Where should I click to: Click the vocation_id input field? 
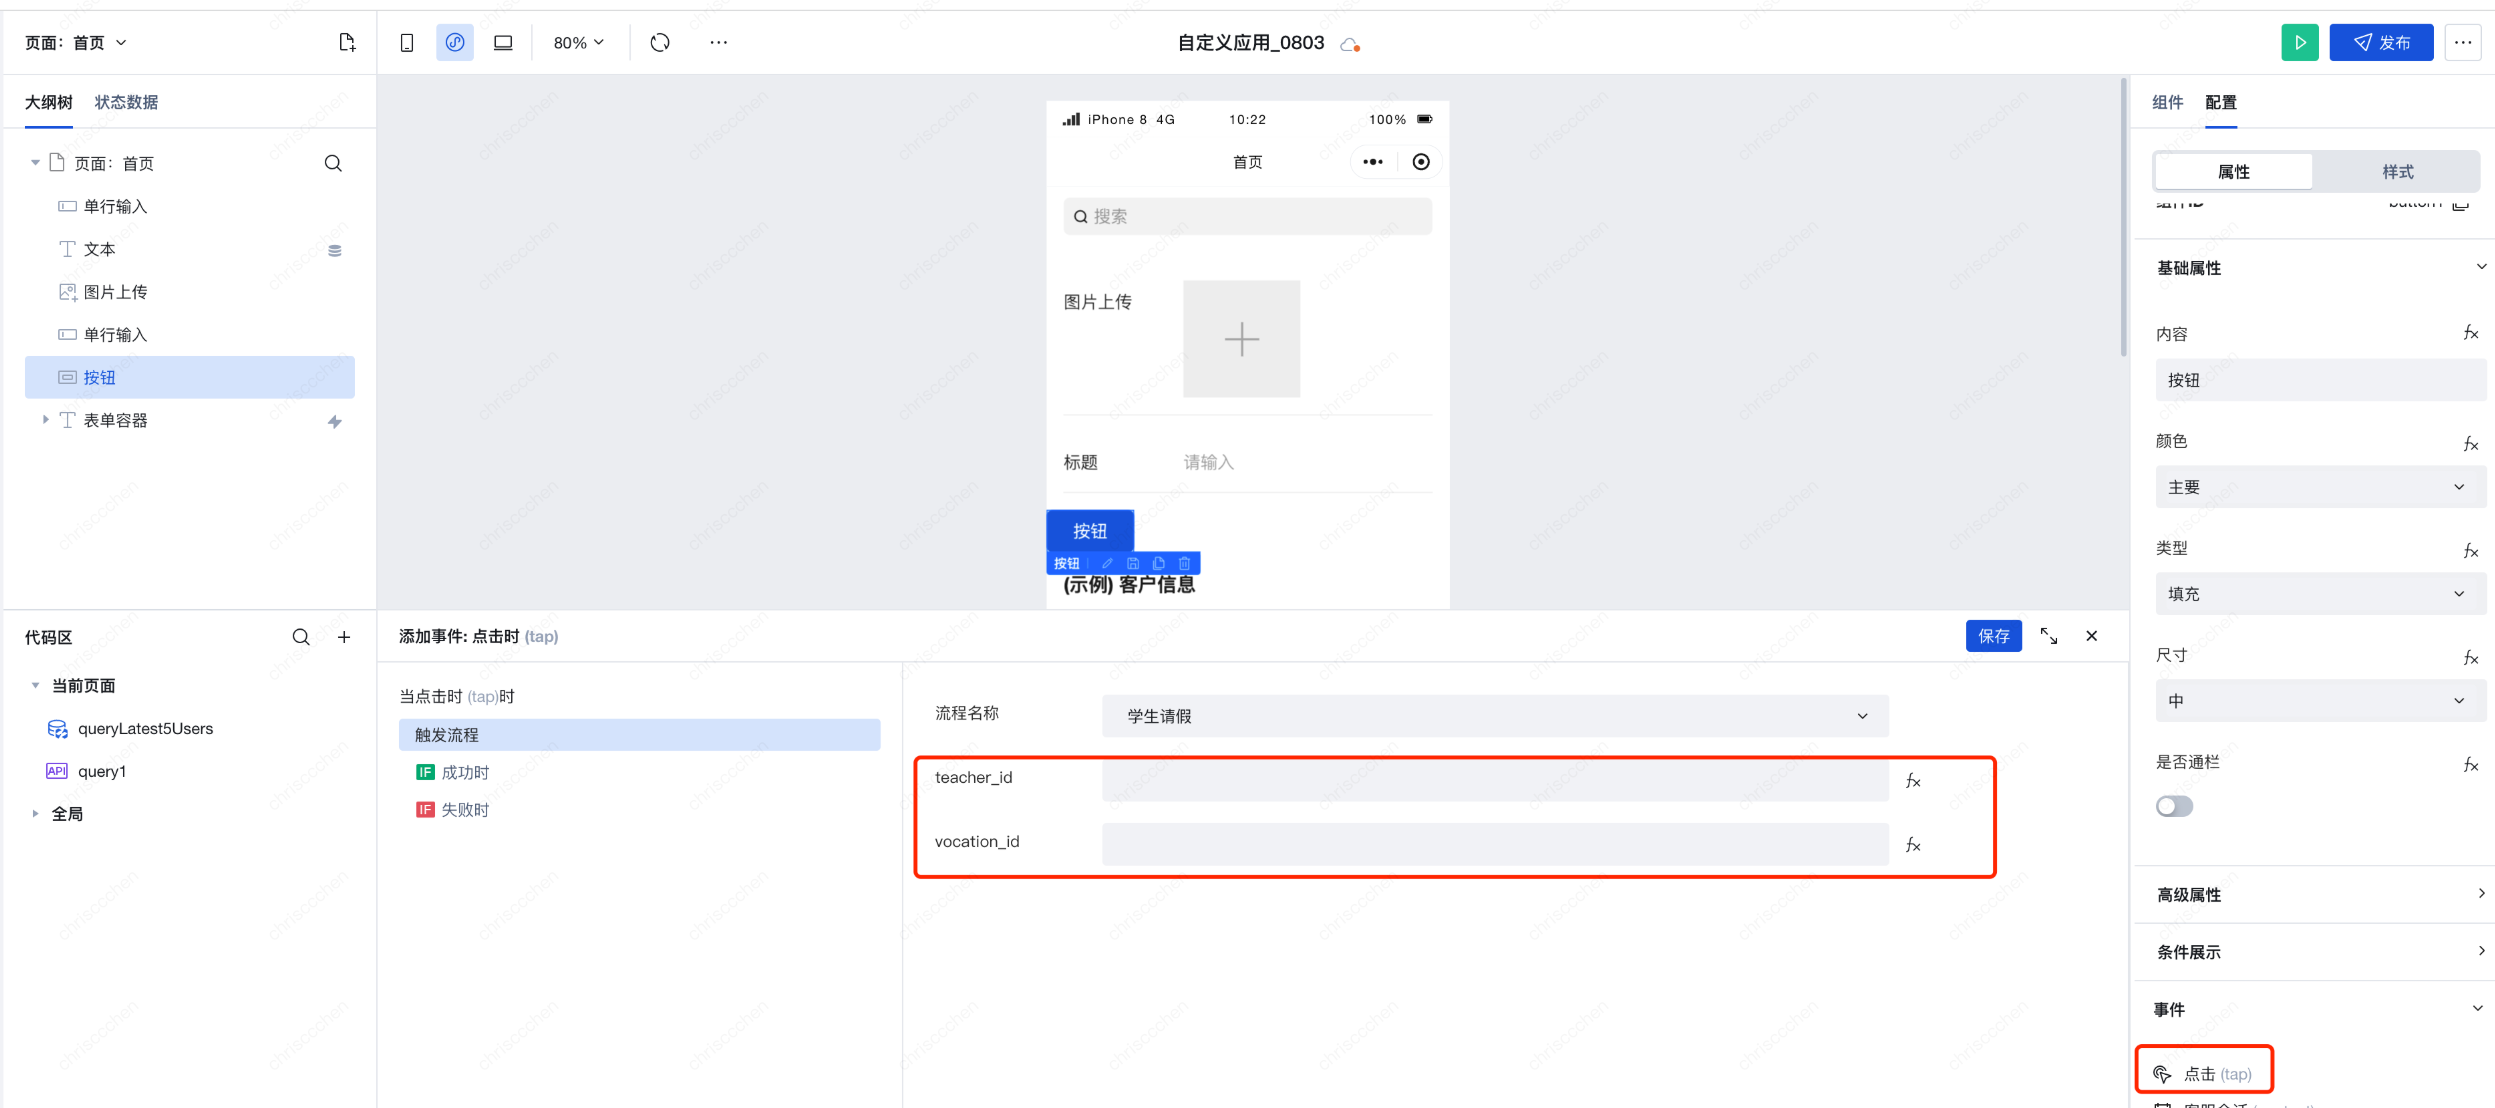tap(1494, 844)
